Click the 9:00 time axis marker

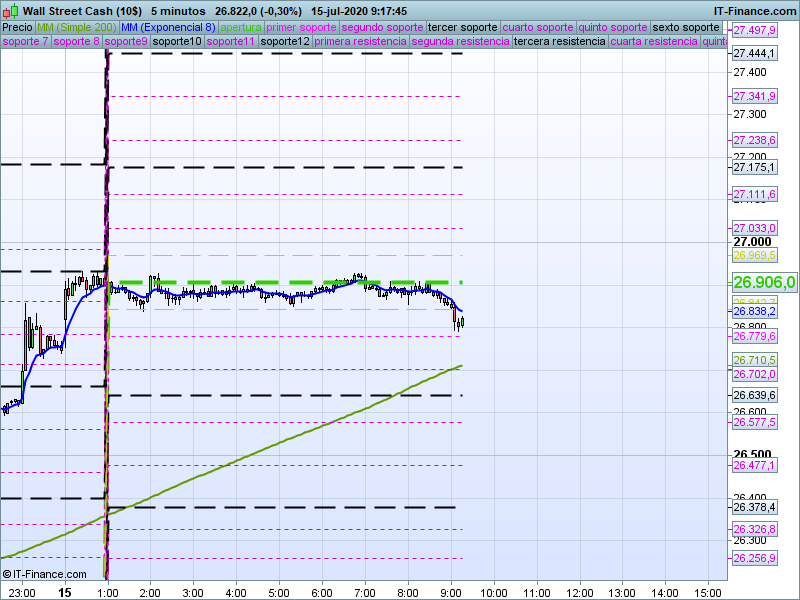451,592
